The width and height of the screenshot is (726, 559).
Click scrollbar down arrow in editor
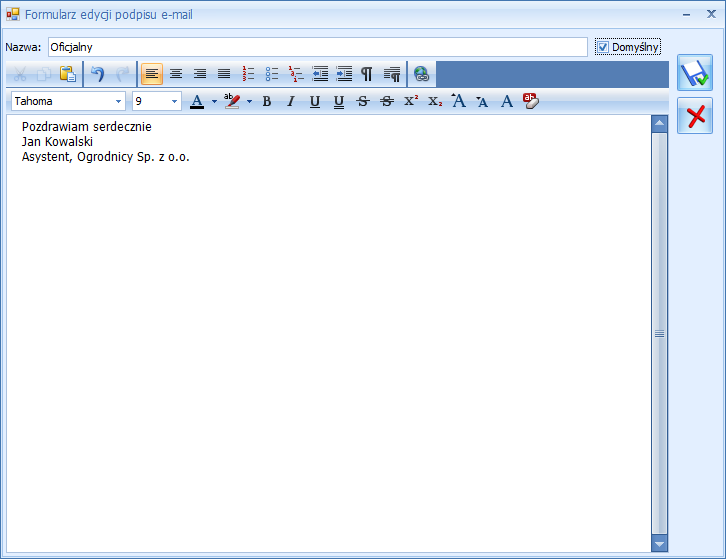click(x=659, y=544)
